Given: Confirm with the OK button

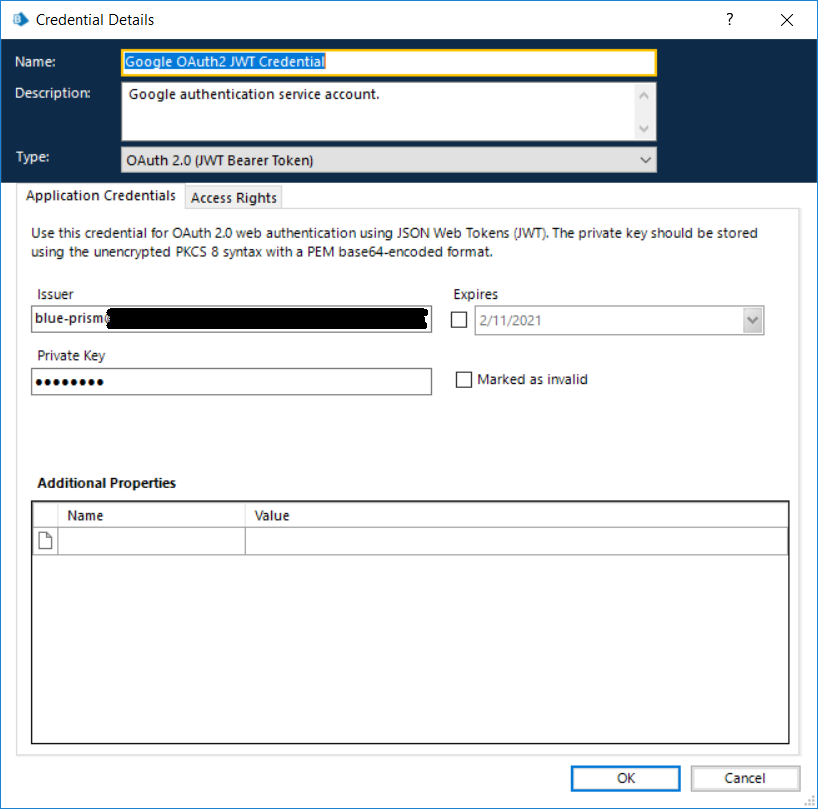Looking at the screenshot, I should point(625,778).
